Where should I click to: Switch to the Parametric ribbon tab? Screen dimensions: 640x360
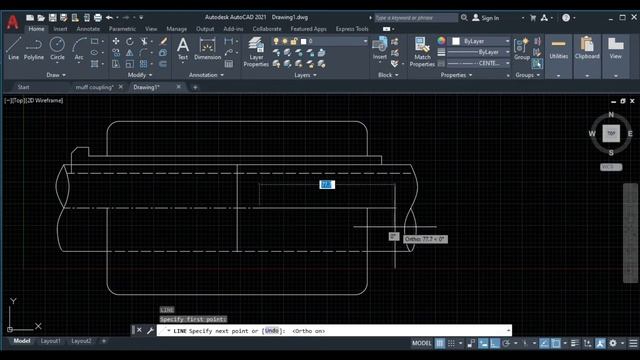coord(122,29)
